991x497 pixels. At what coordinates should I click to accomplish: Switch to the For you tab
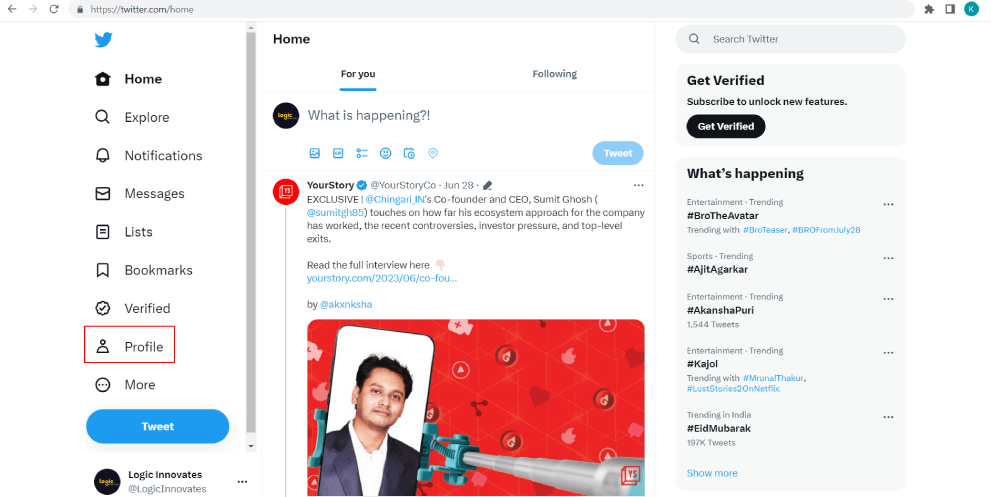point(358,74)
